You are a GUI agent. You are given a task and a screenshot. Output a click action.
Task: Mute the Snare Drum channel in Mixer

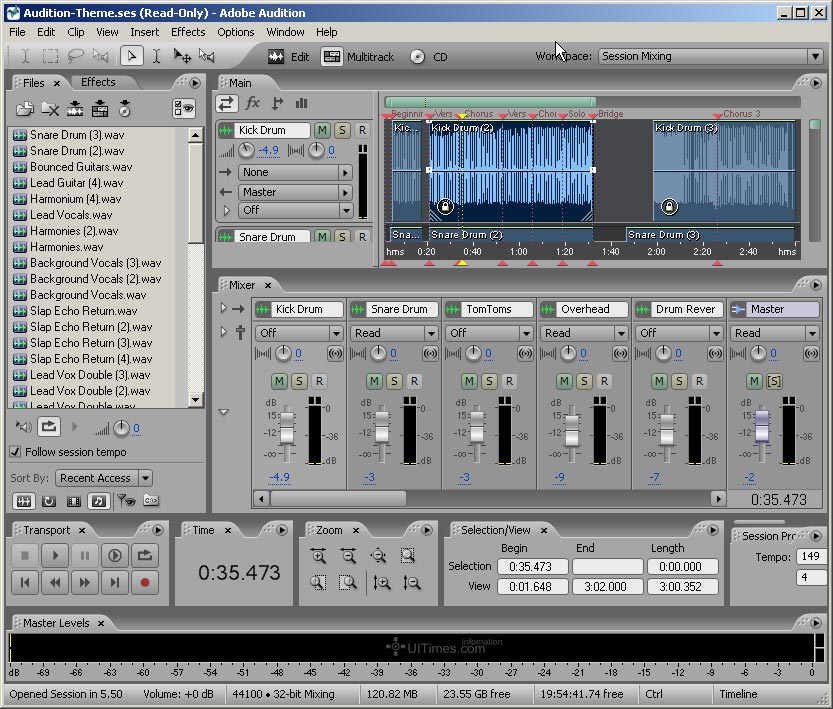pyautogui.click(x=374, y=381)
